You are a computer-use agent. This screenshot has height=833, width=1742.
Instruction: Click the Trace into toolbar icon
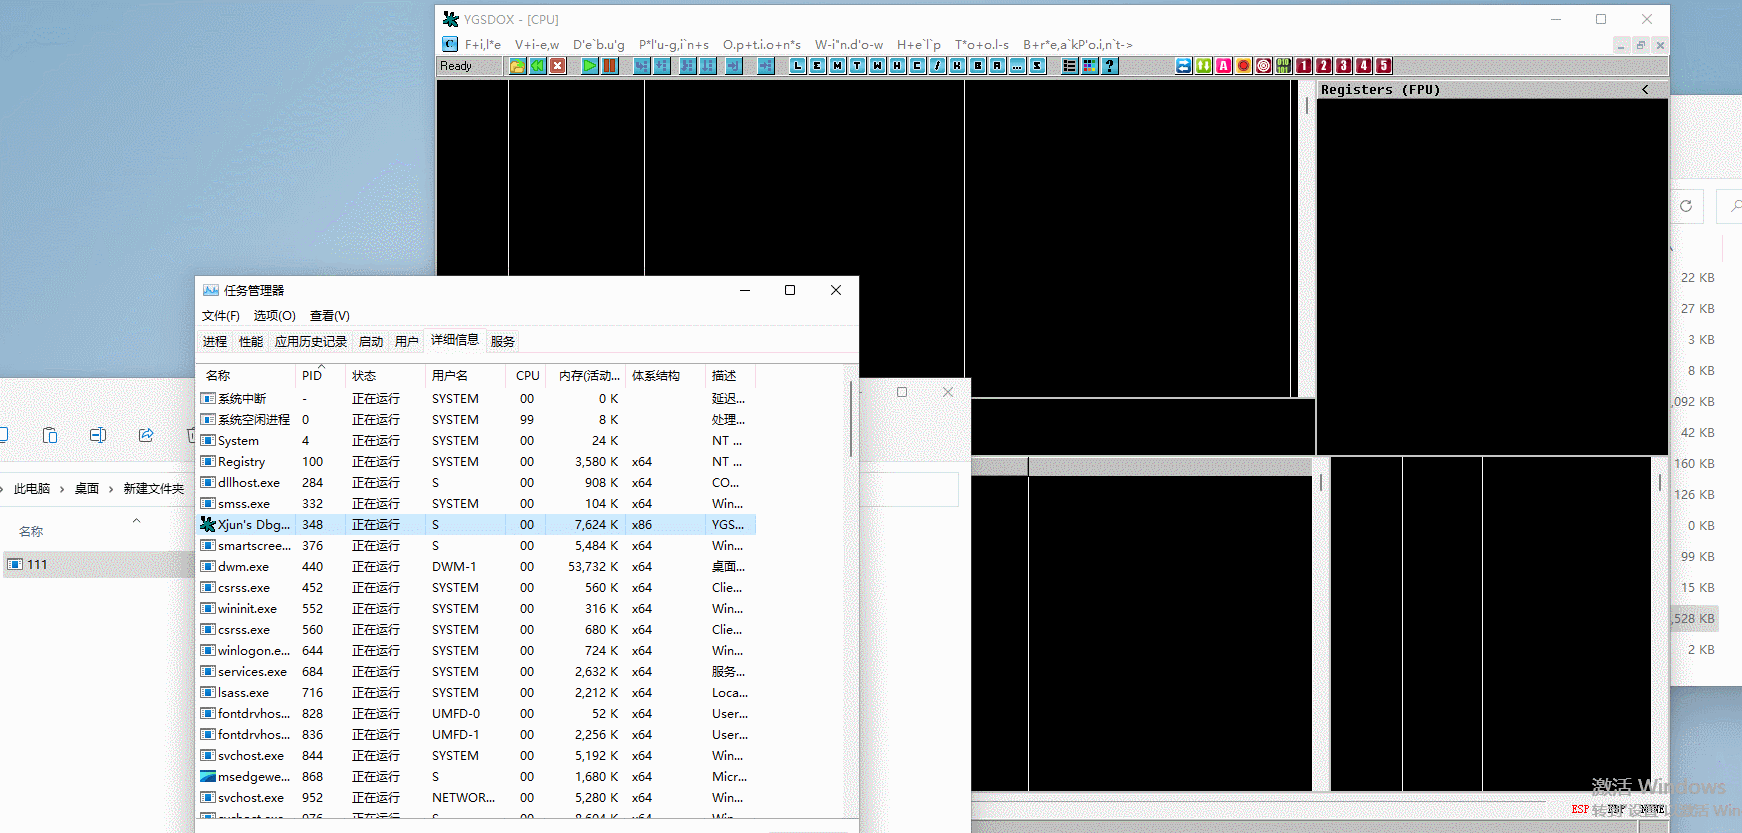tap(688, 66)
